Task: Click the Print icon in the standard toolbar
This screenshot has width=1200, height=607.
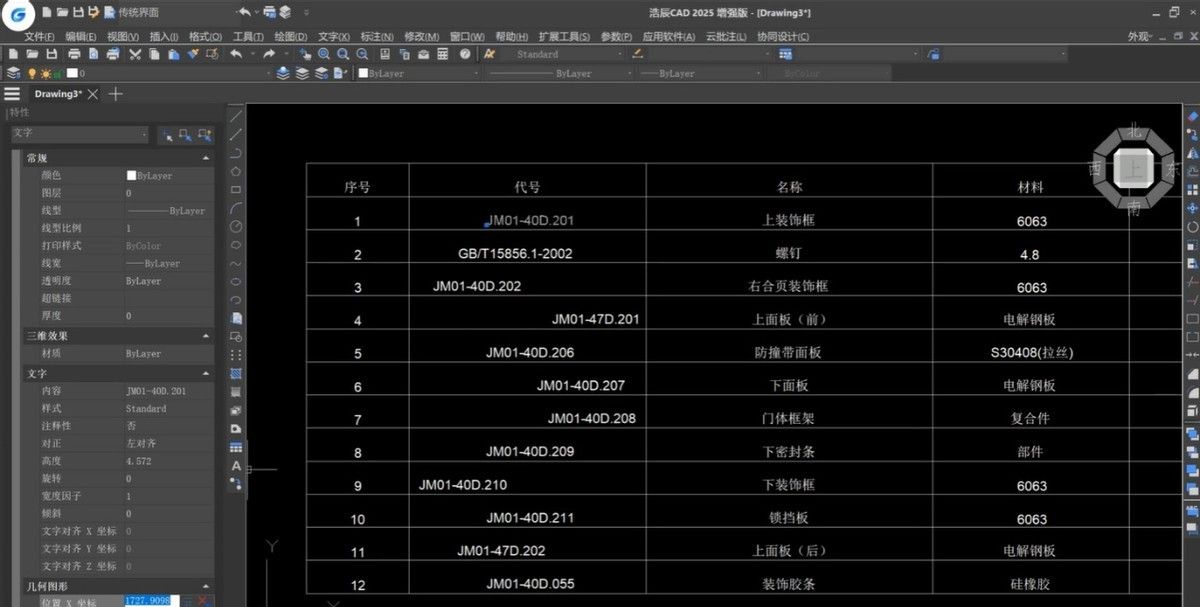Action: point(75,55)
